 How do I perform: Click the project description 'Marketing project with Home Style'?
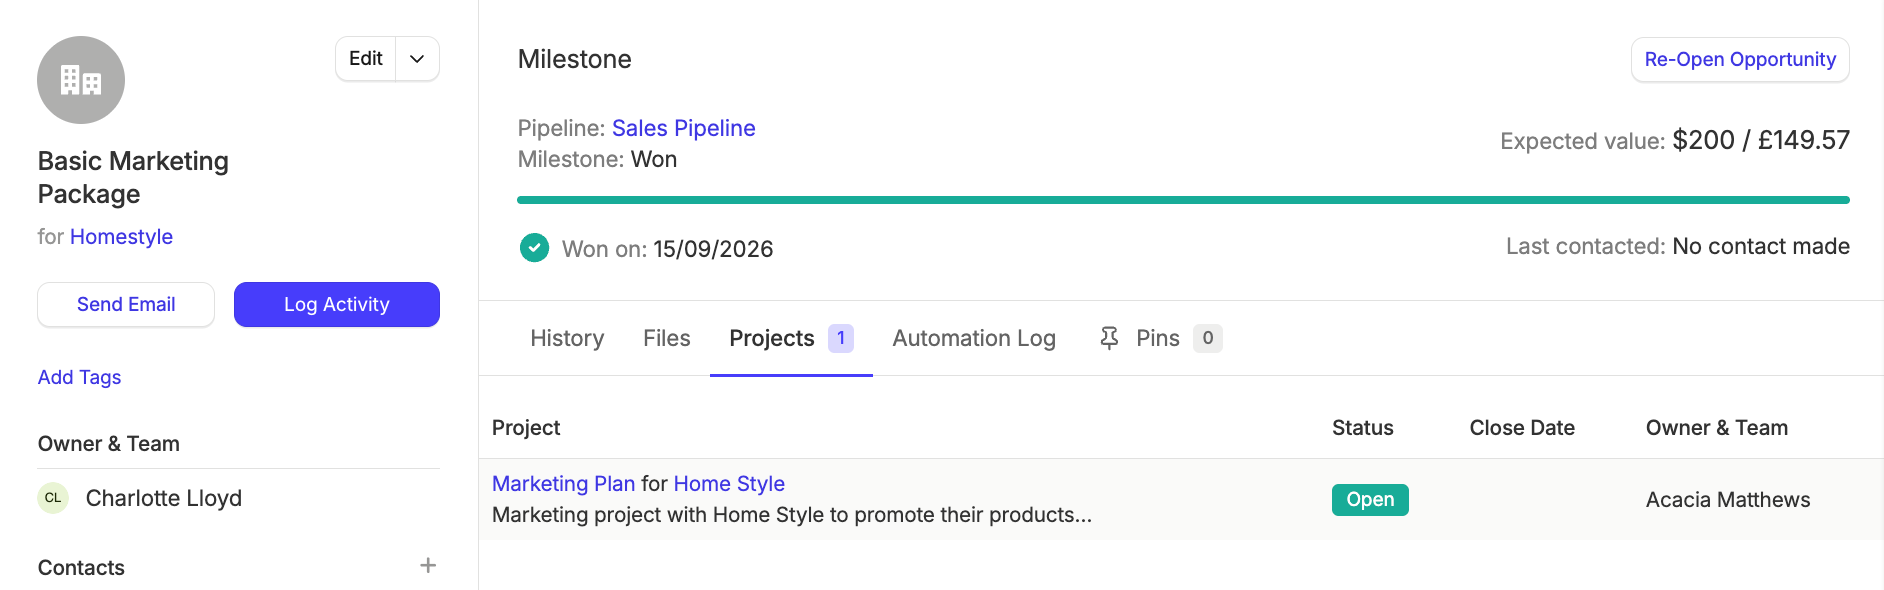tap(792, 515)
